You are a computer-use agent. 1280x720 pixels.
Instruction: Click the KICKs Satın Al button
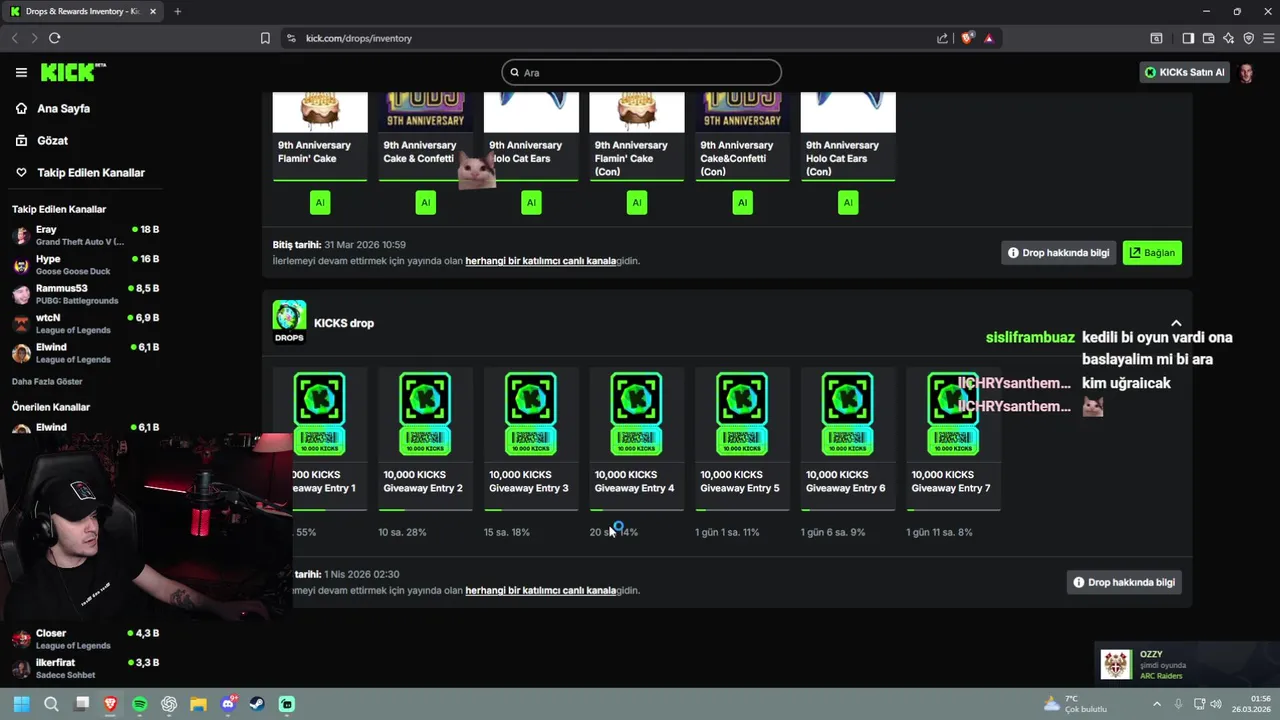[1184, 72]
